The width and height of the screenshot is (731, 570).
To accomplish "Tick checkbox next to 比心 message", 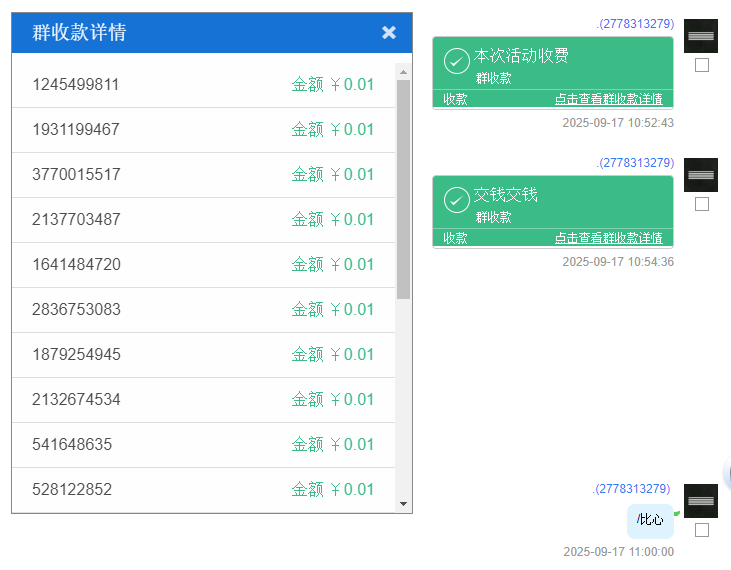I will click(702, 530).
